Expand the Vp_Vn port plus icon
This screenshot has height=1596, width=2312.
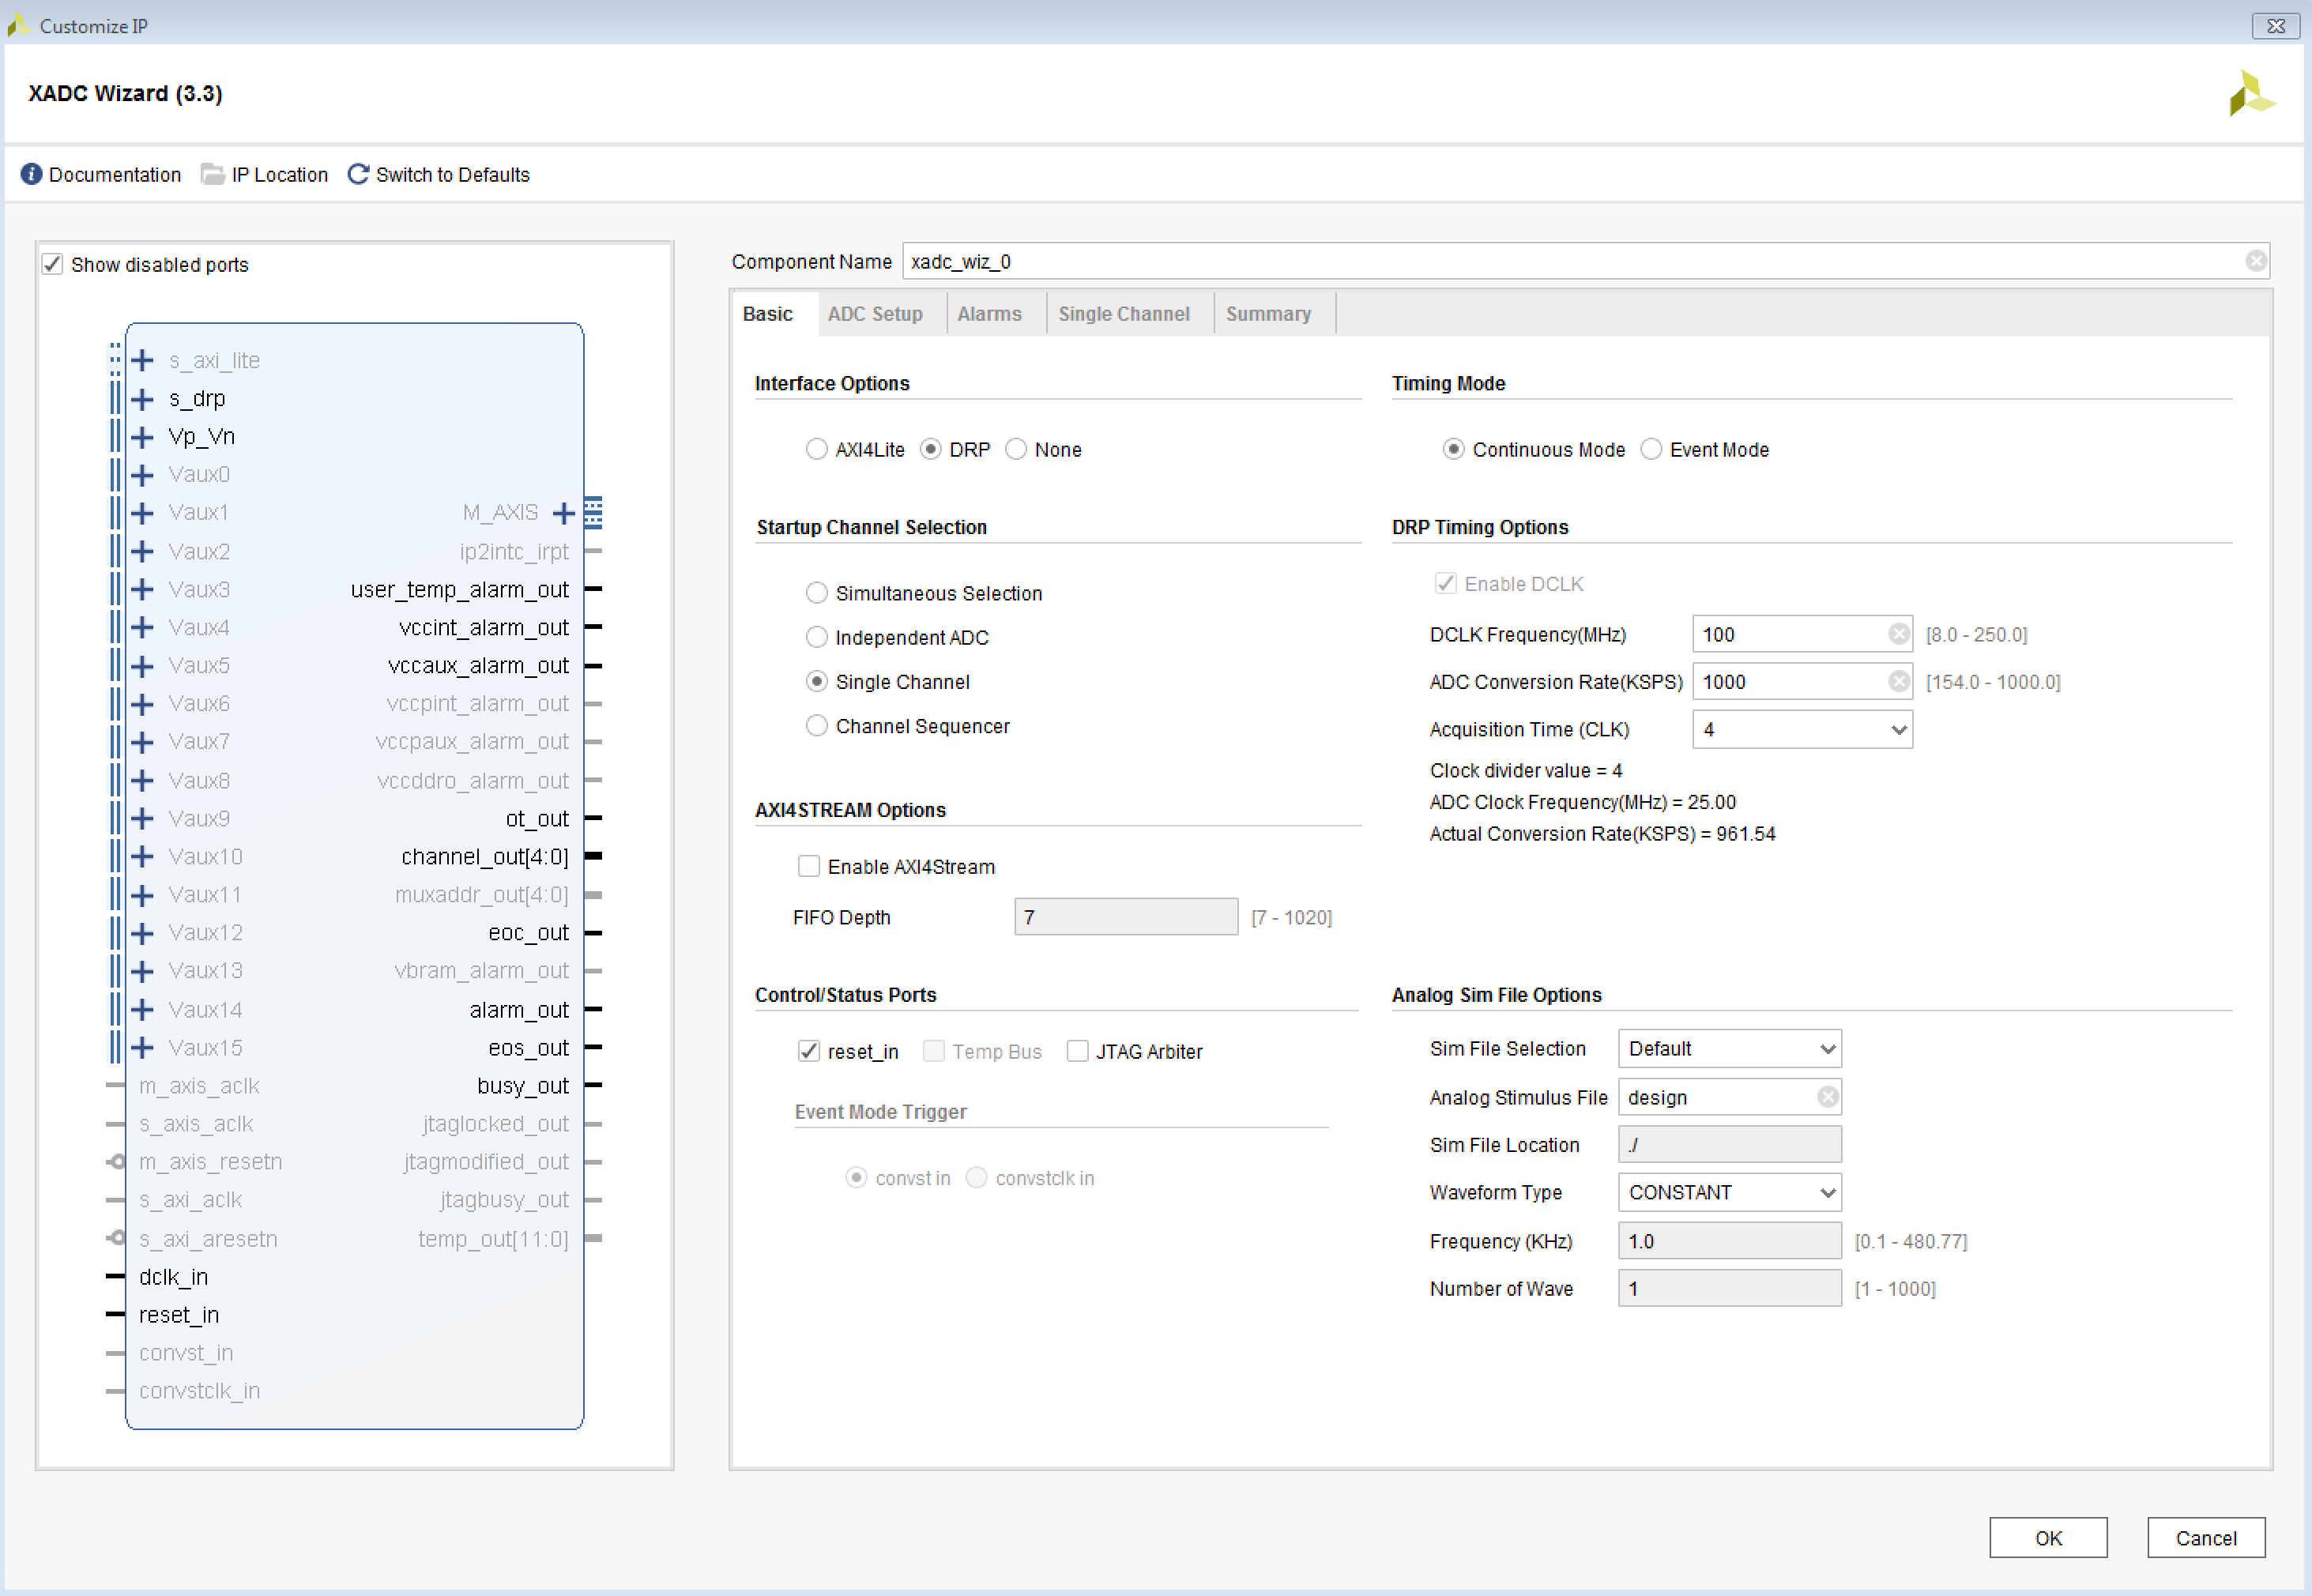click(143, 437)
